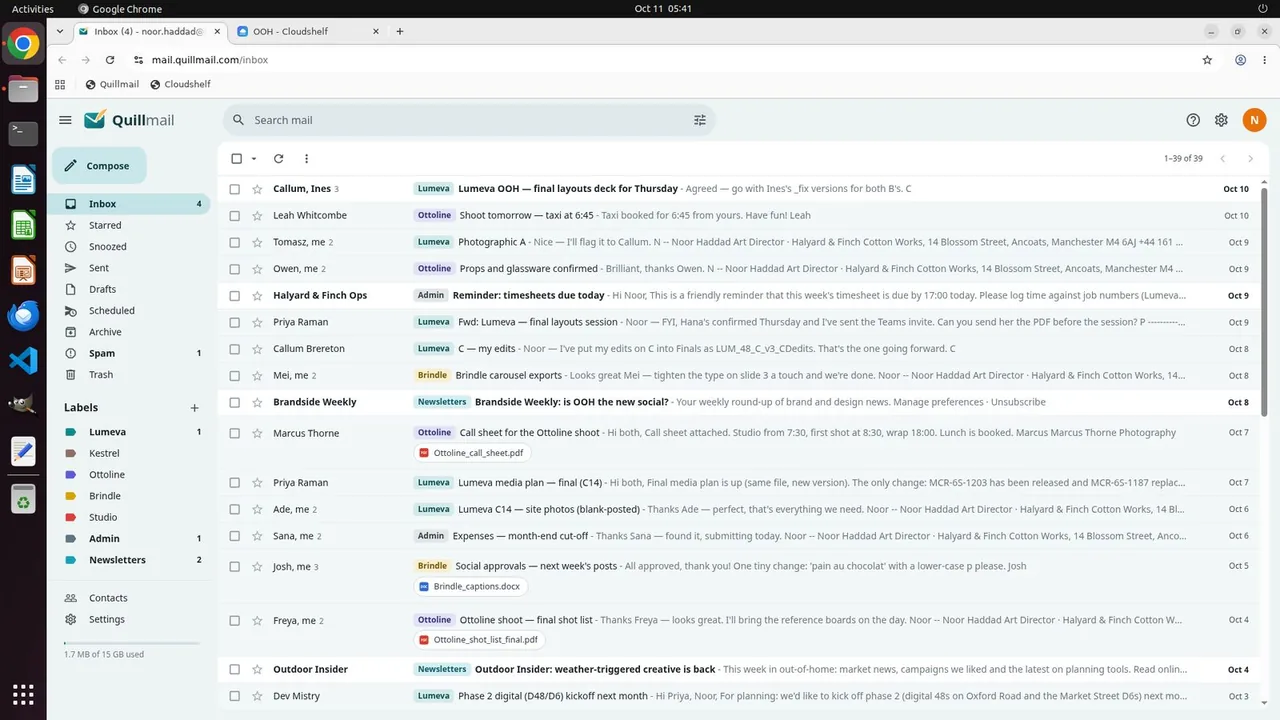Open Thunderbird from the dock
1280x720 pixels.
(23, 316)
